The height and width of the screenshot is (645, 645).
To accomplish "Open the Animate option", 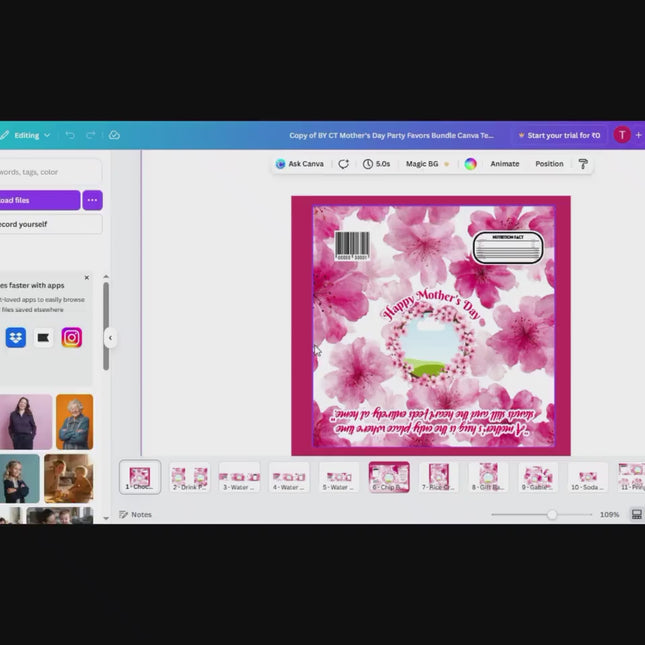I will coord(504,164).
